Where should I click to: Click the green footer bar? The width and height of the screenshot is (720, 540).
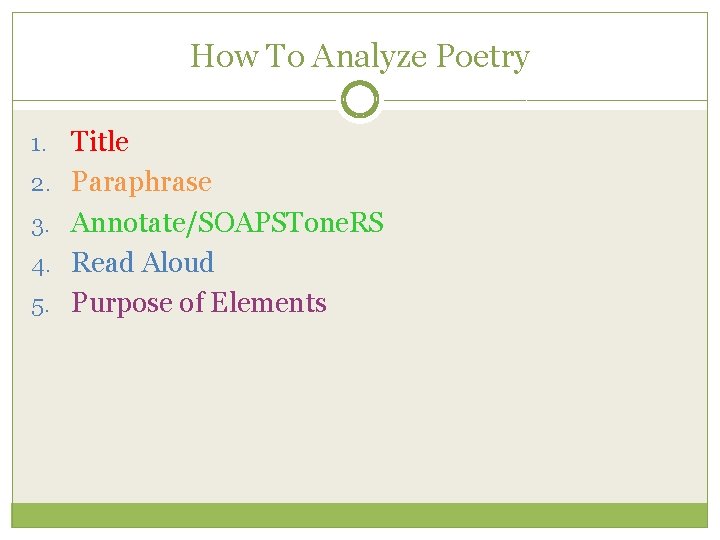359,514
